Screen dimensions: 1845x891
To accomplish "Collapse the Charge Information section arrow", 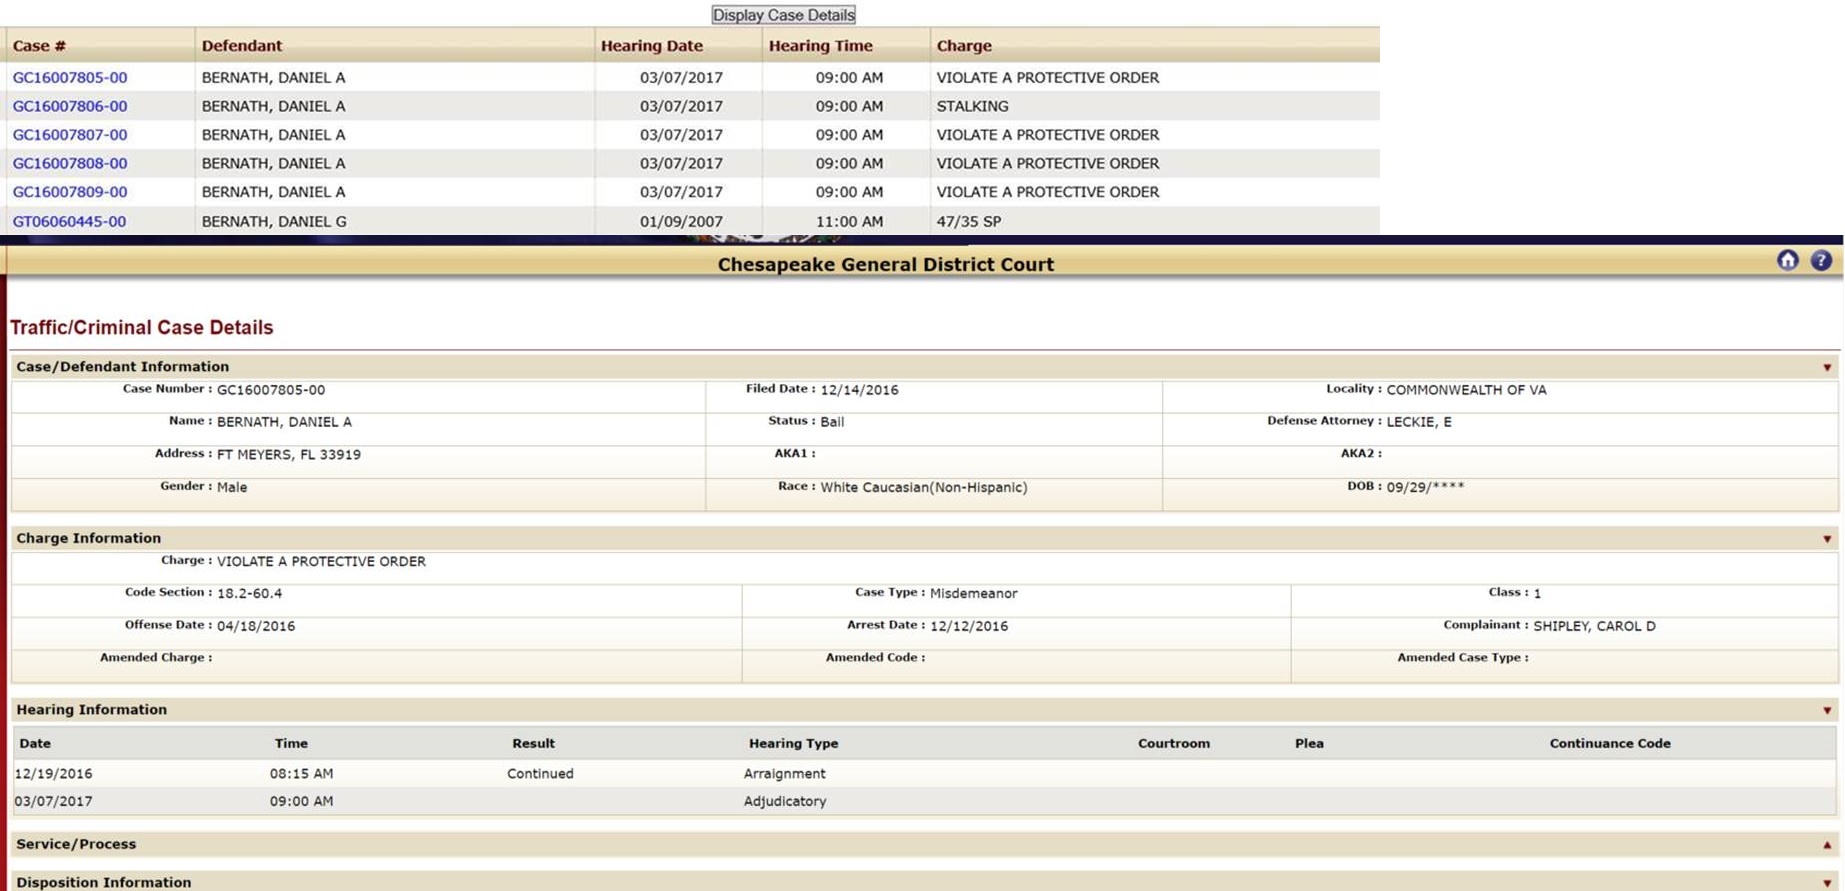I will (x=1826, y=540).
